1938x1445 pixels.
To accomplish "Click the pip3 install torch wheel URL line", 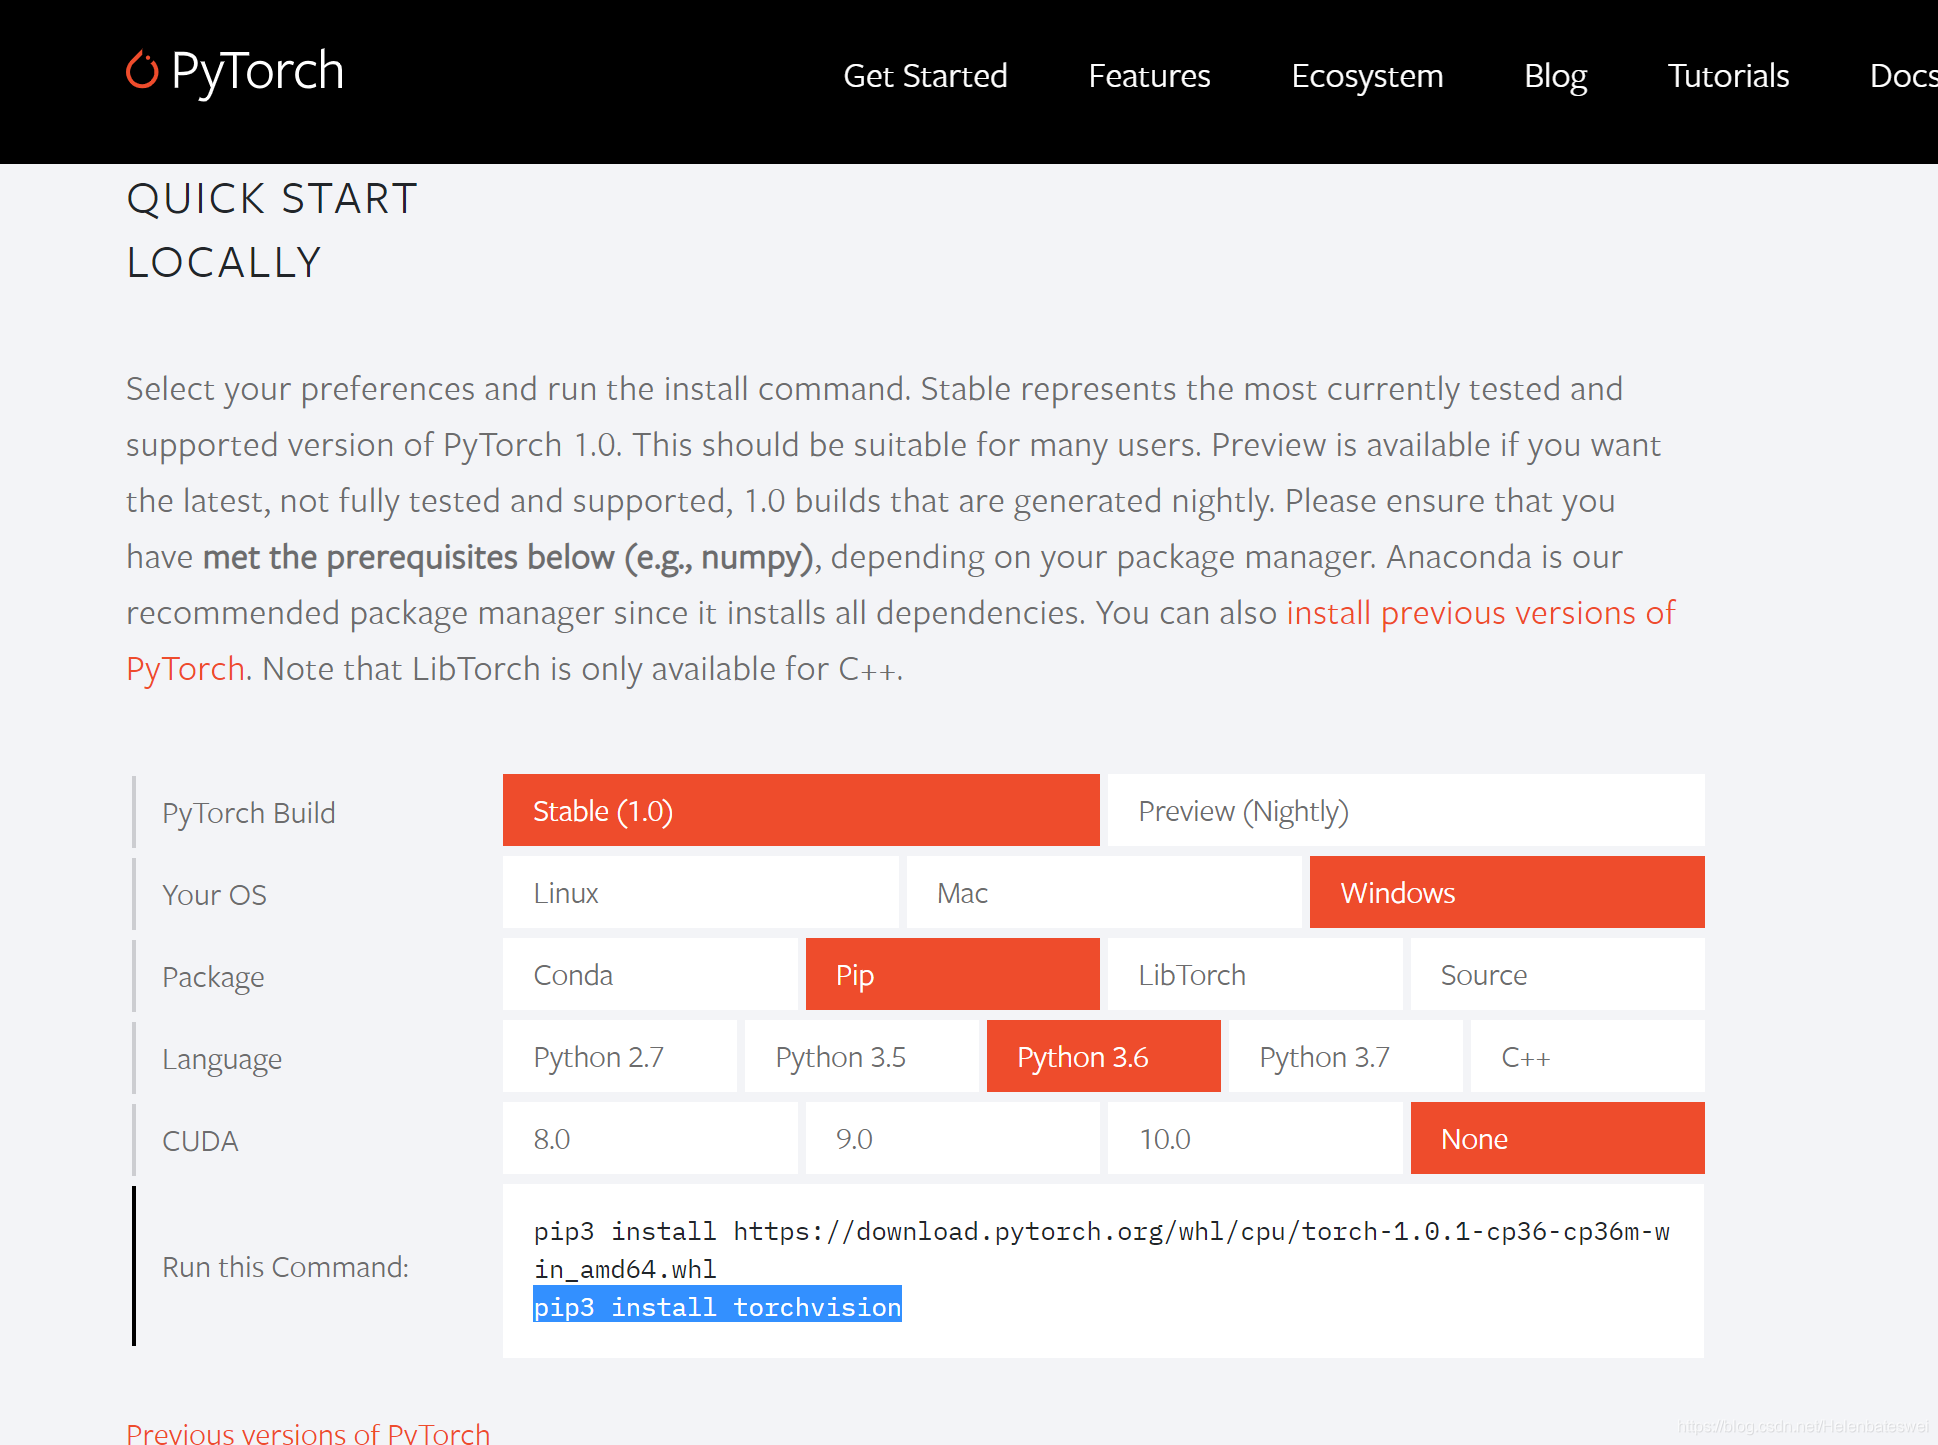I will (x=1101, y=1231).
